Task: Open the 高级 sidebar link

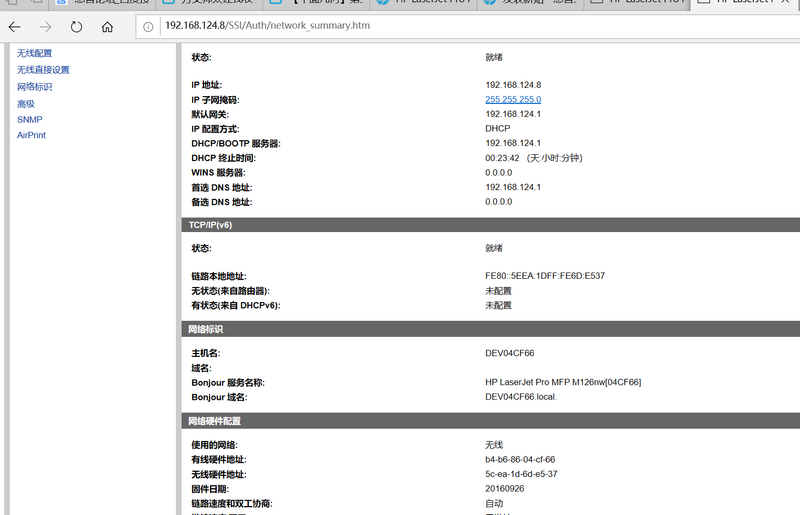Action: 26,104
